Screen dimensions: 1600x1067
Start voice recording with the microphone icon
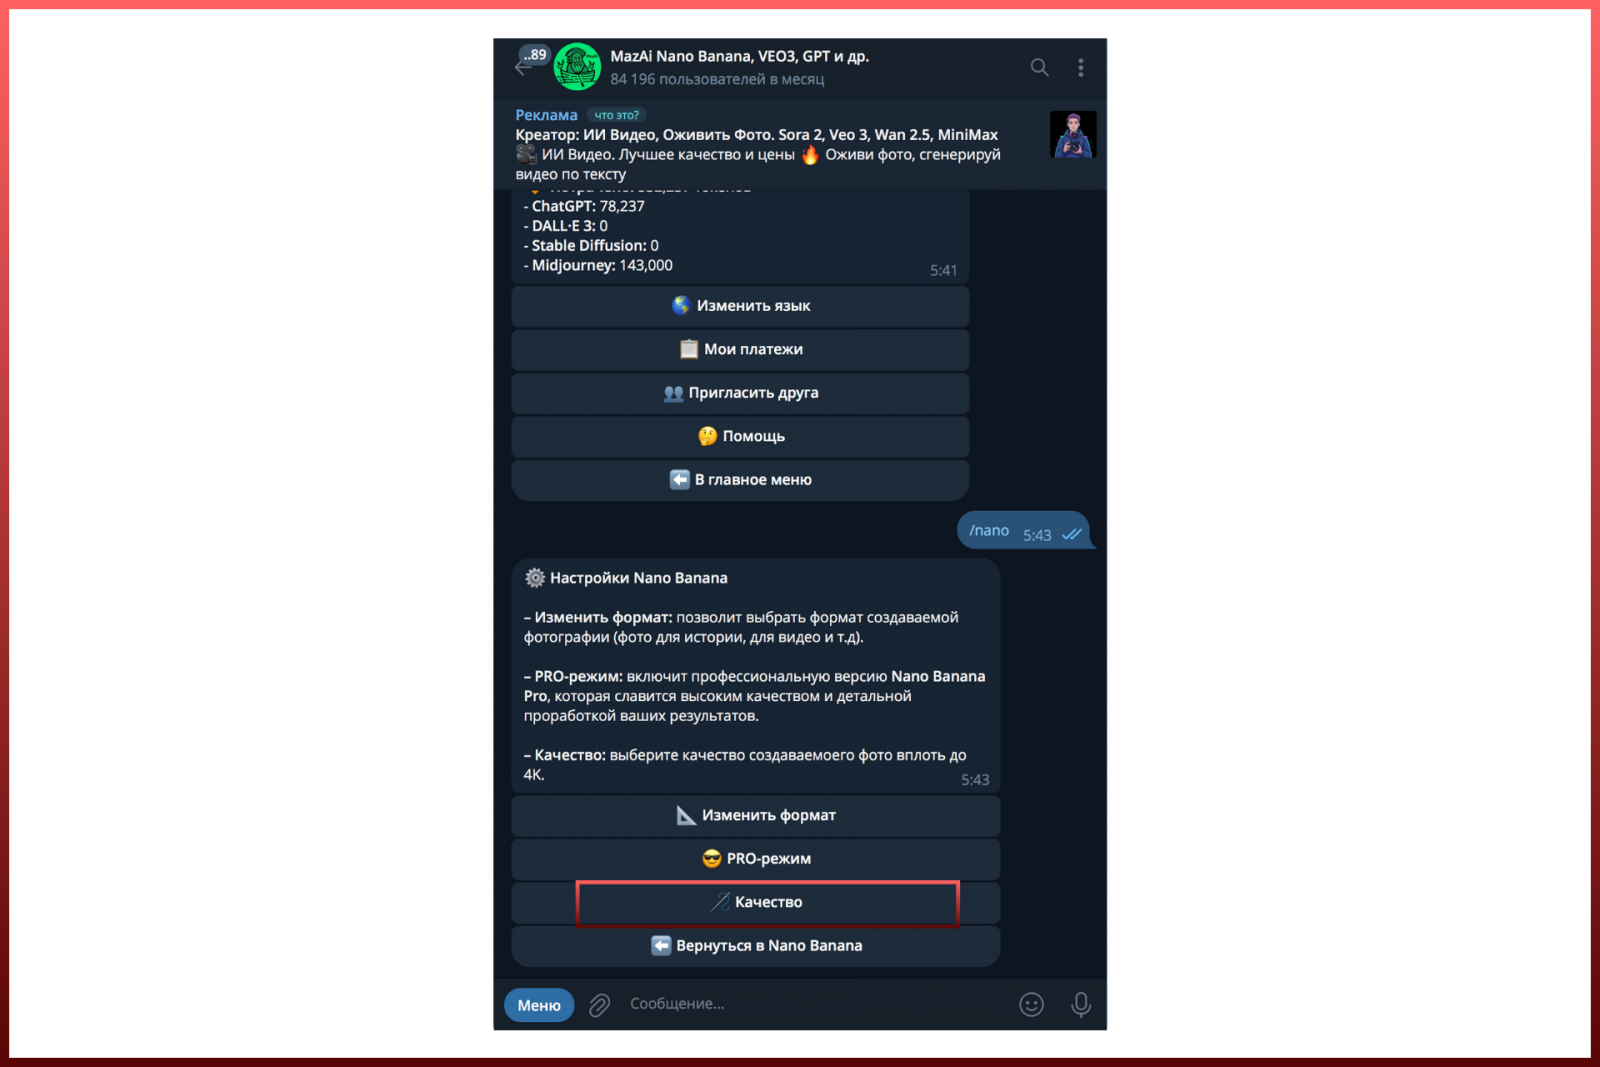[1080, 1004]
